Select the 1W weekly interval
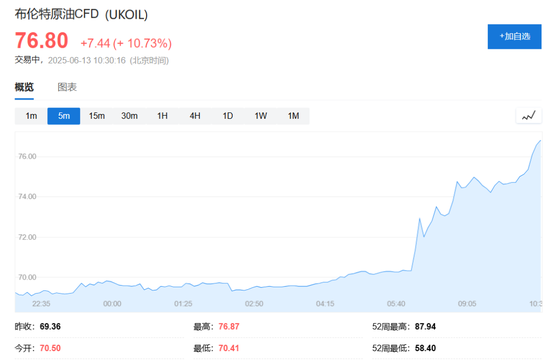The width and height of the screenshot is (550, 363). point(261,116)
